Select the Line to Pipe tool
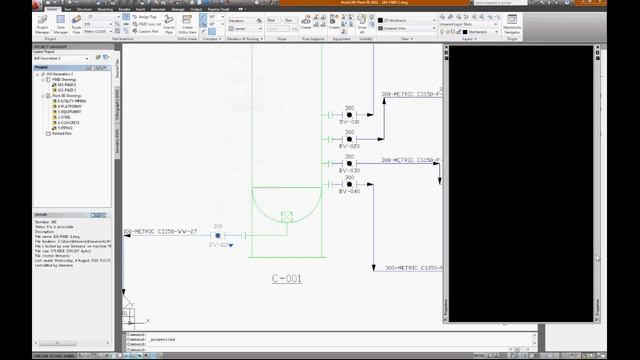The width and height of the screenshot is (640, 360). point(169,24)
